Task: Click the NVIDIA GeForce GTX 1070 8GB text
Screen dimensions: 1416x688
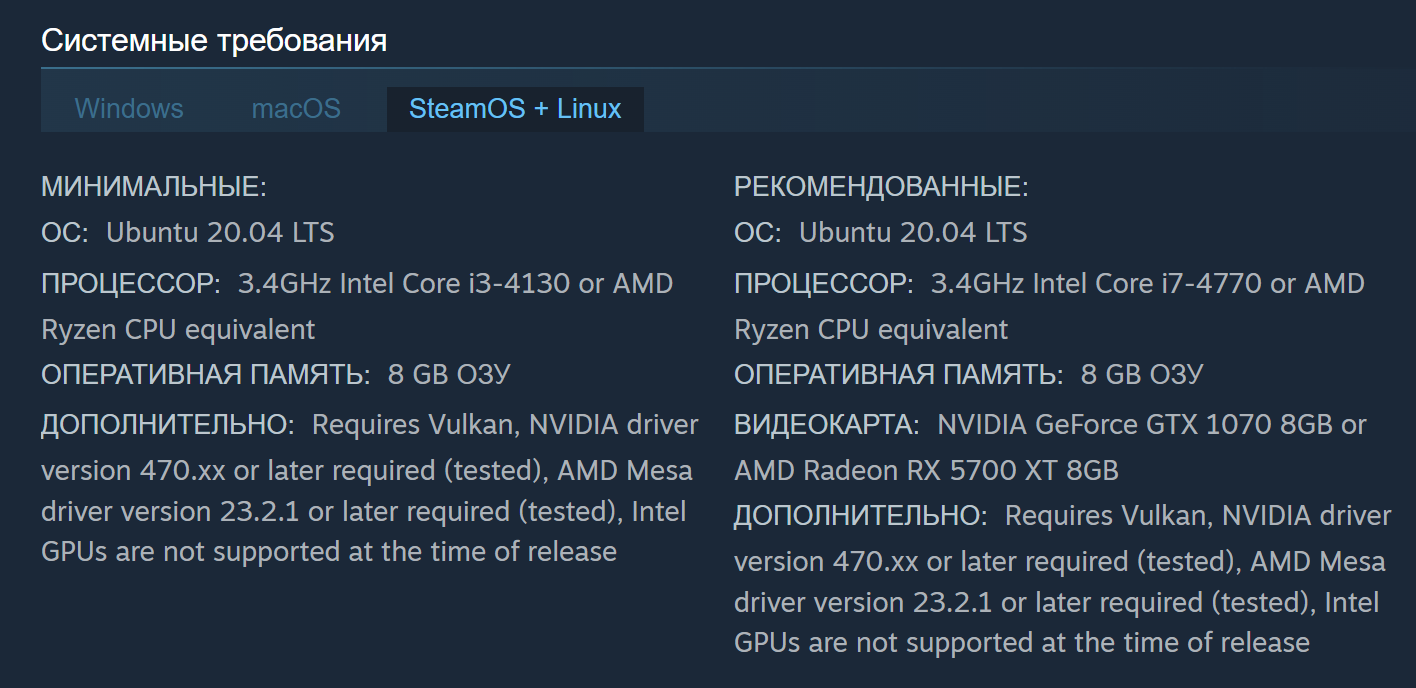Action: click(1135, 425)
